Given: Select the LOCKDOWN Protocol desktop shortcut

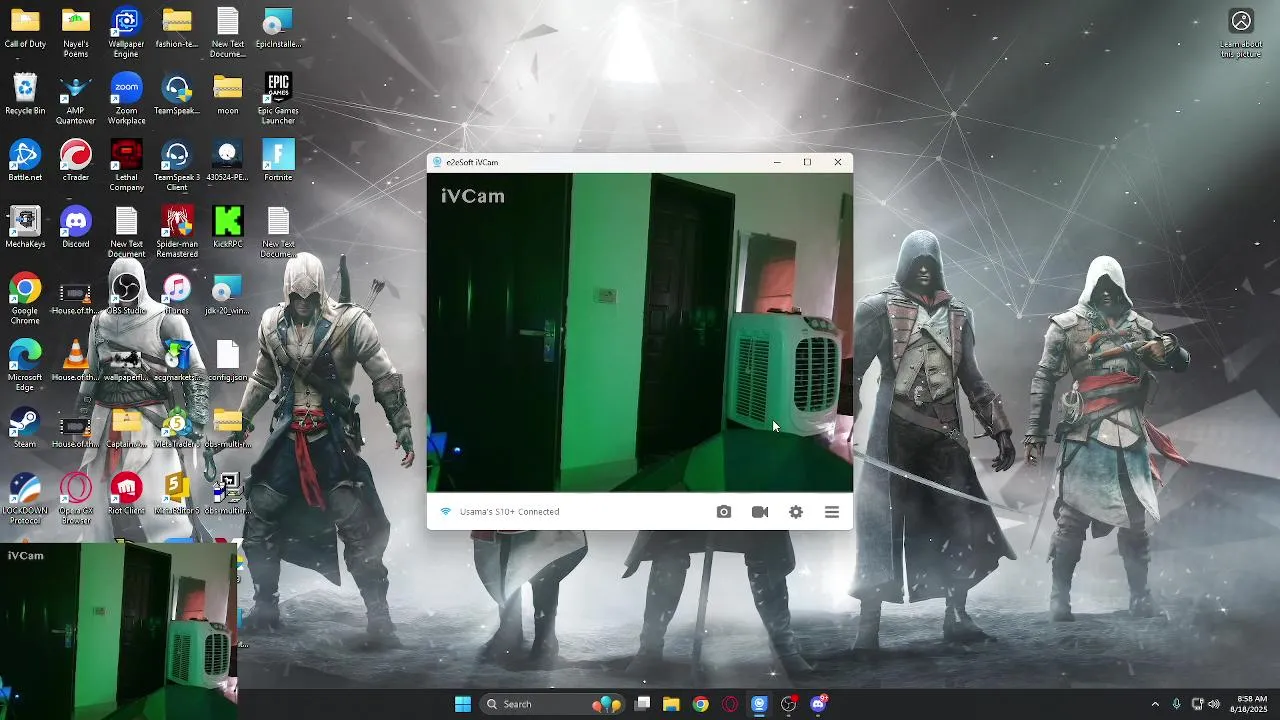Looking at the screenshot, I should coord(25,499).
